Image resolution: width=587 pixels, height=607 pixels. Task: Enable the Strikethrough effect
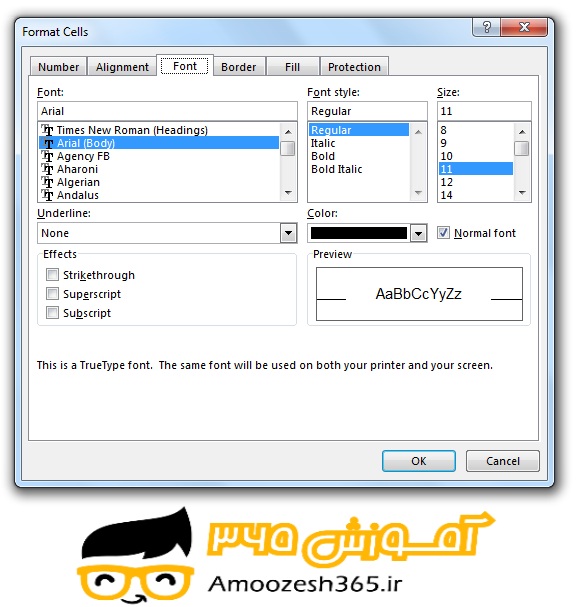click(x=52, y=274)
